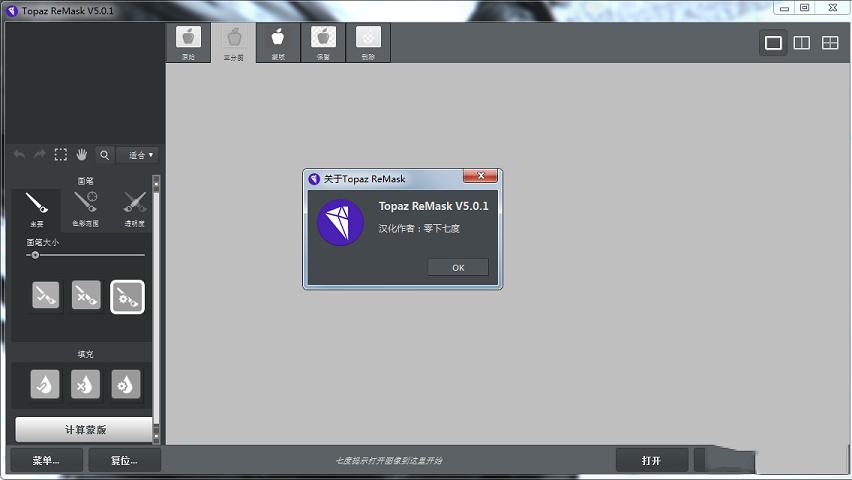This screenshot has height=480, width=852.
Task: Click the 画笔 brush section label
Action: coord(85,181)
